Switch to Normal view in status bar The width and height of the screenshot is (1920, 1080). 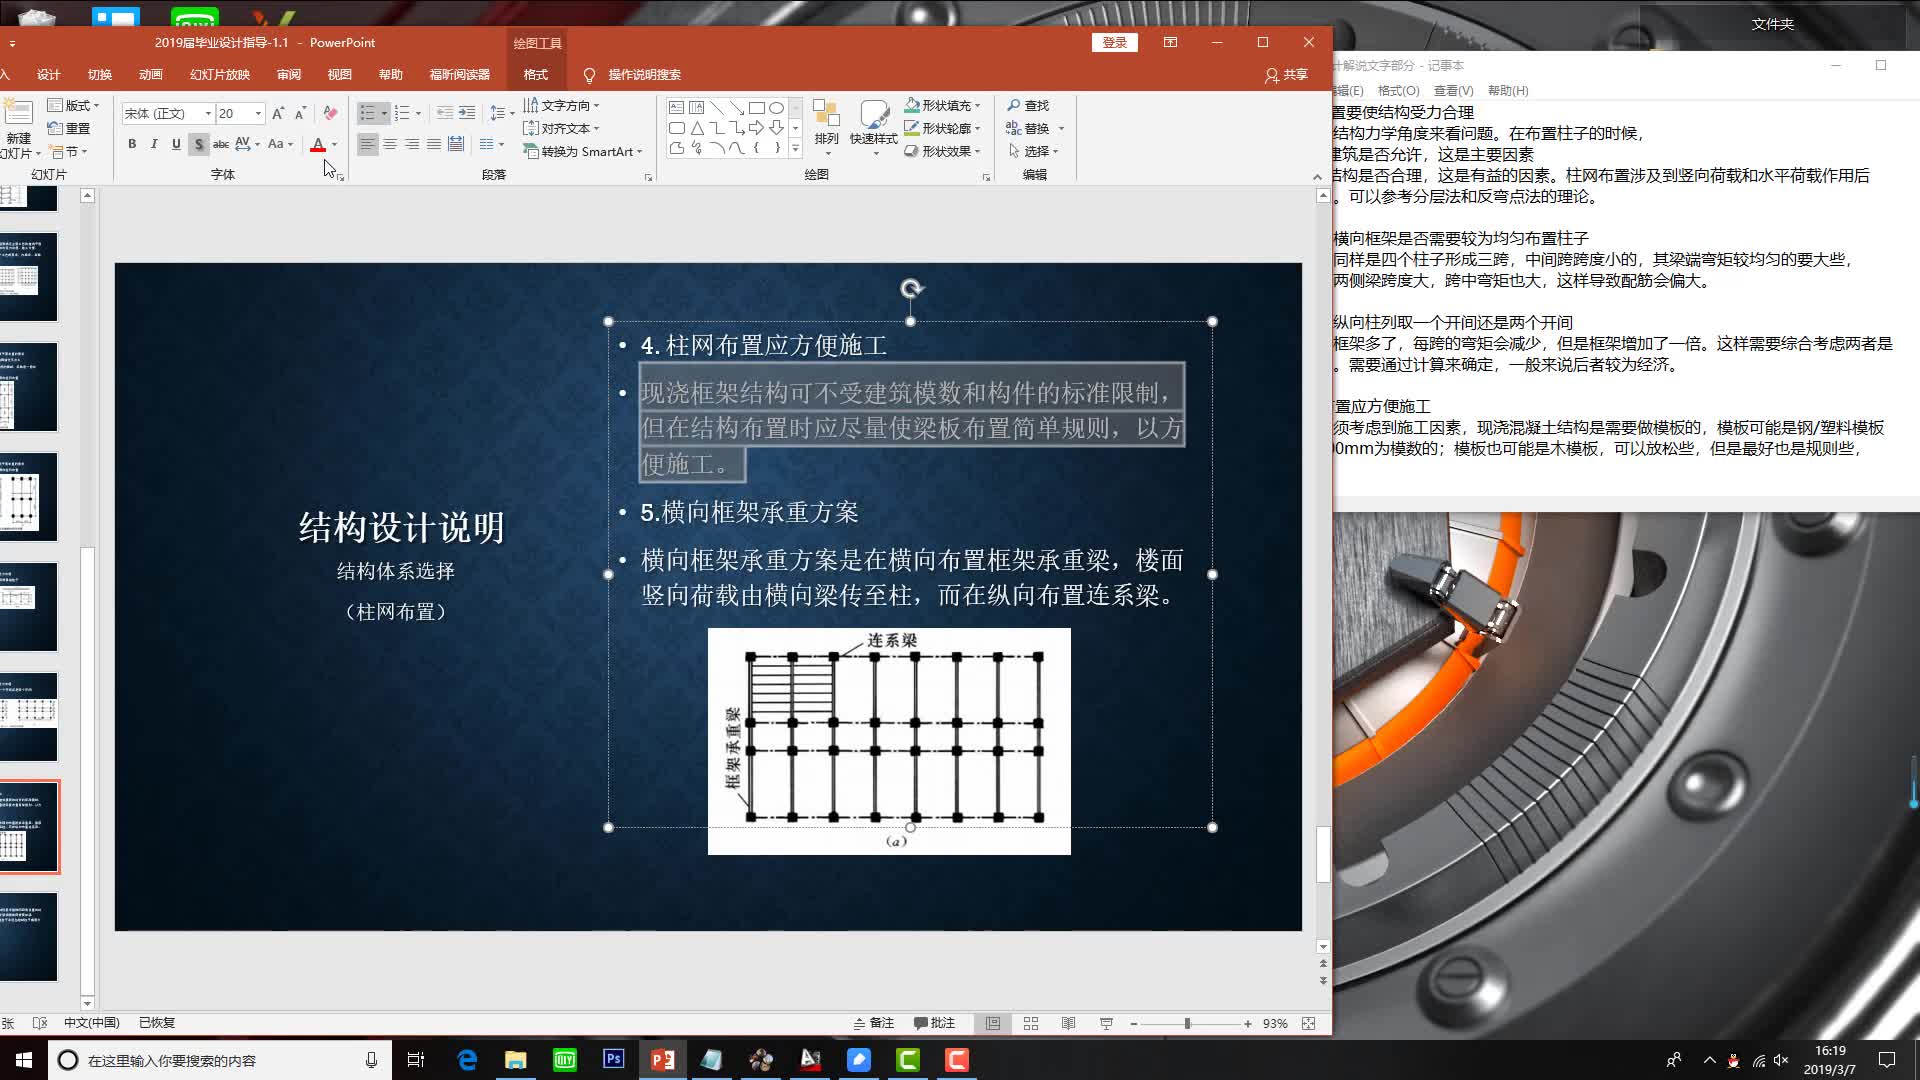pyautogui.click(x=993, y=1023)
